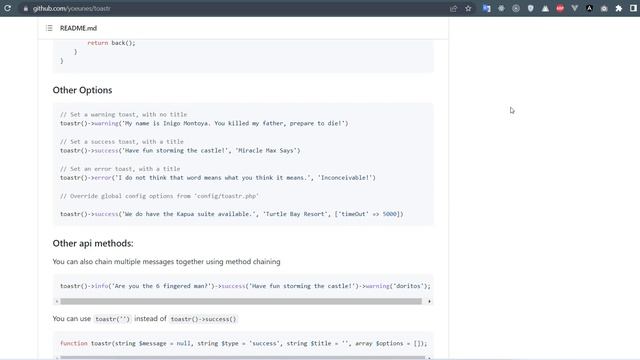Open the black circle A extension icon
Image resolution: width=640 pixels, height=360 pixels.
coord(589,9)
